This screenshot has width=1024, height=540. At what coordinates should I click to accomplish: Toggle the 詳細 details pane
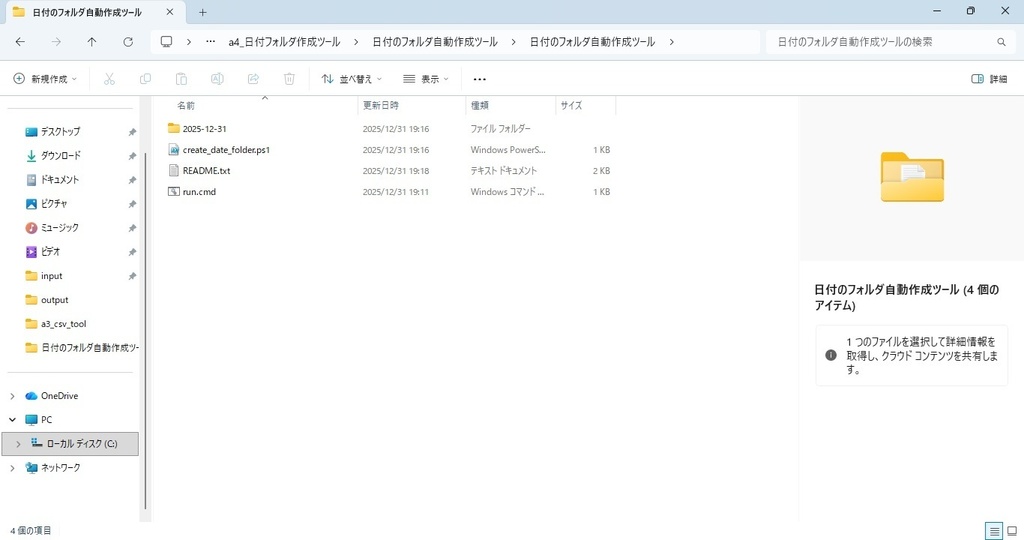tap(989, 79)
